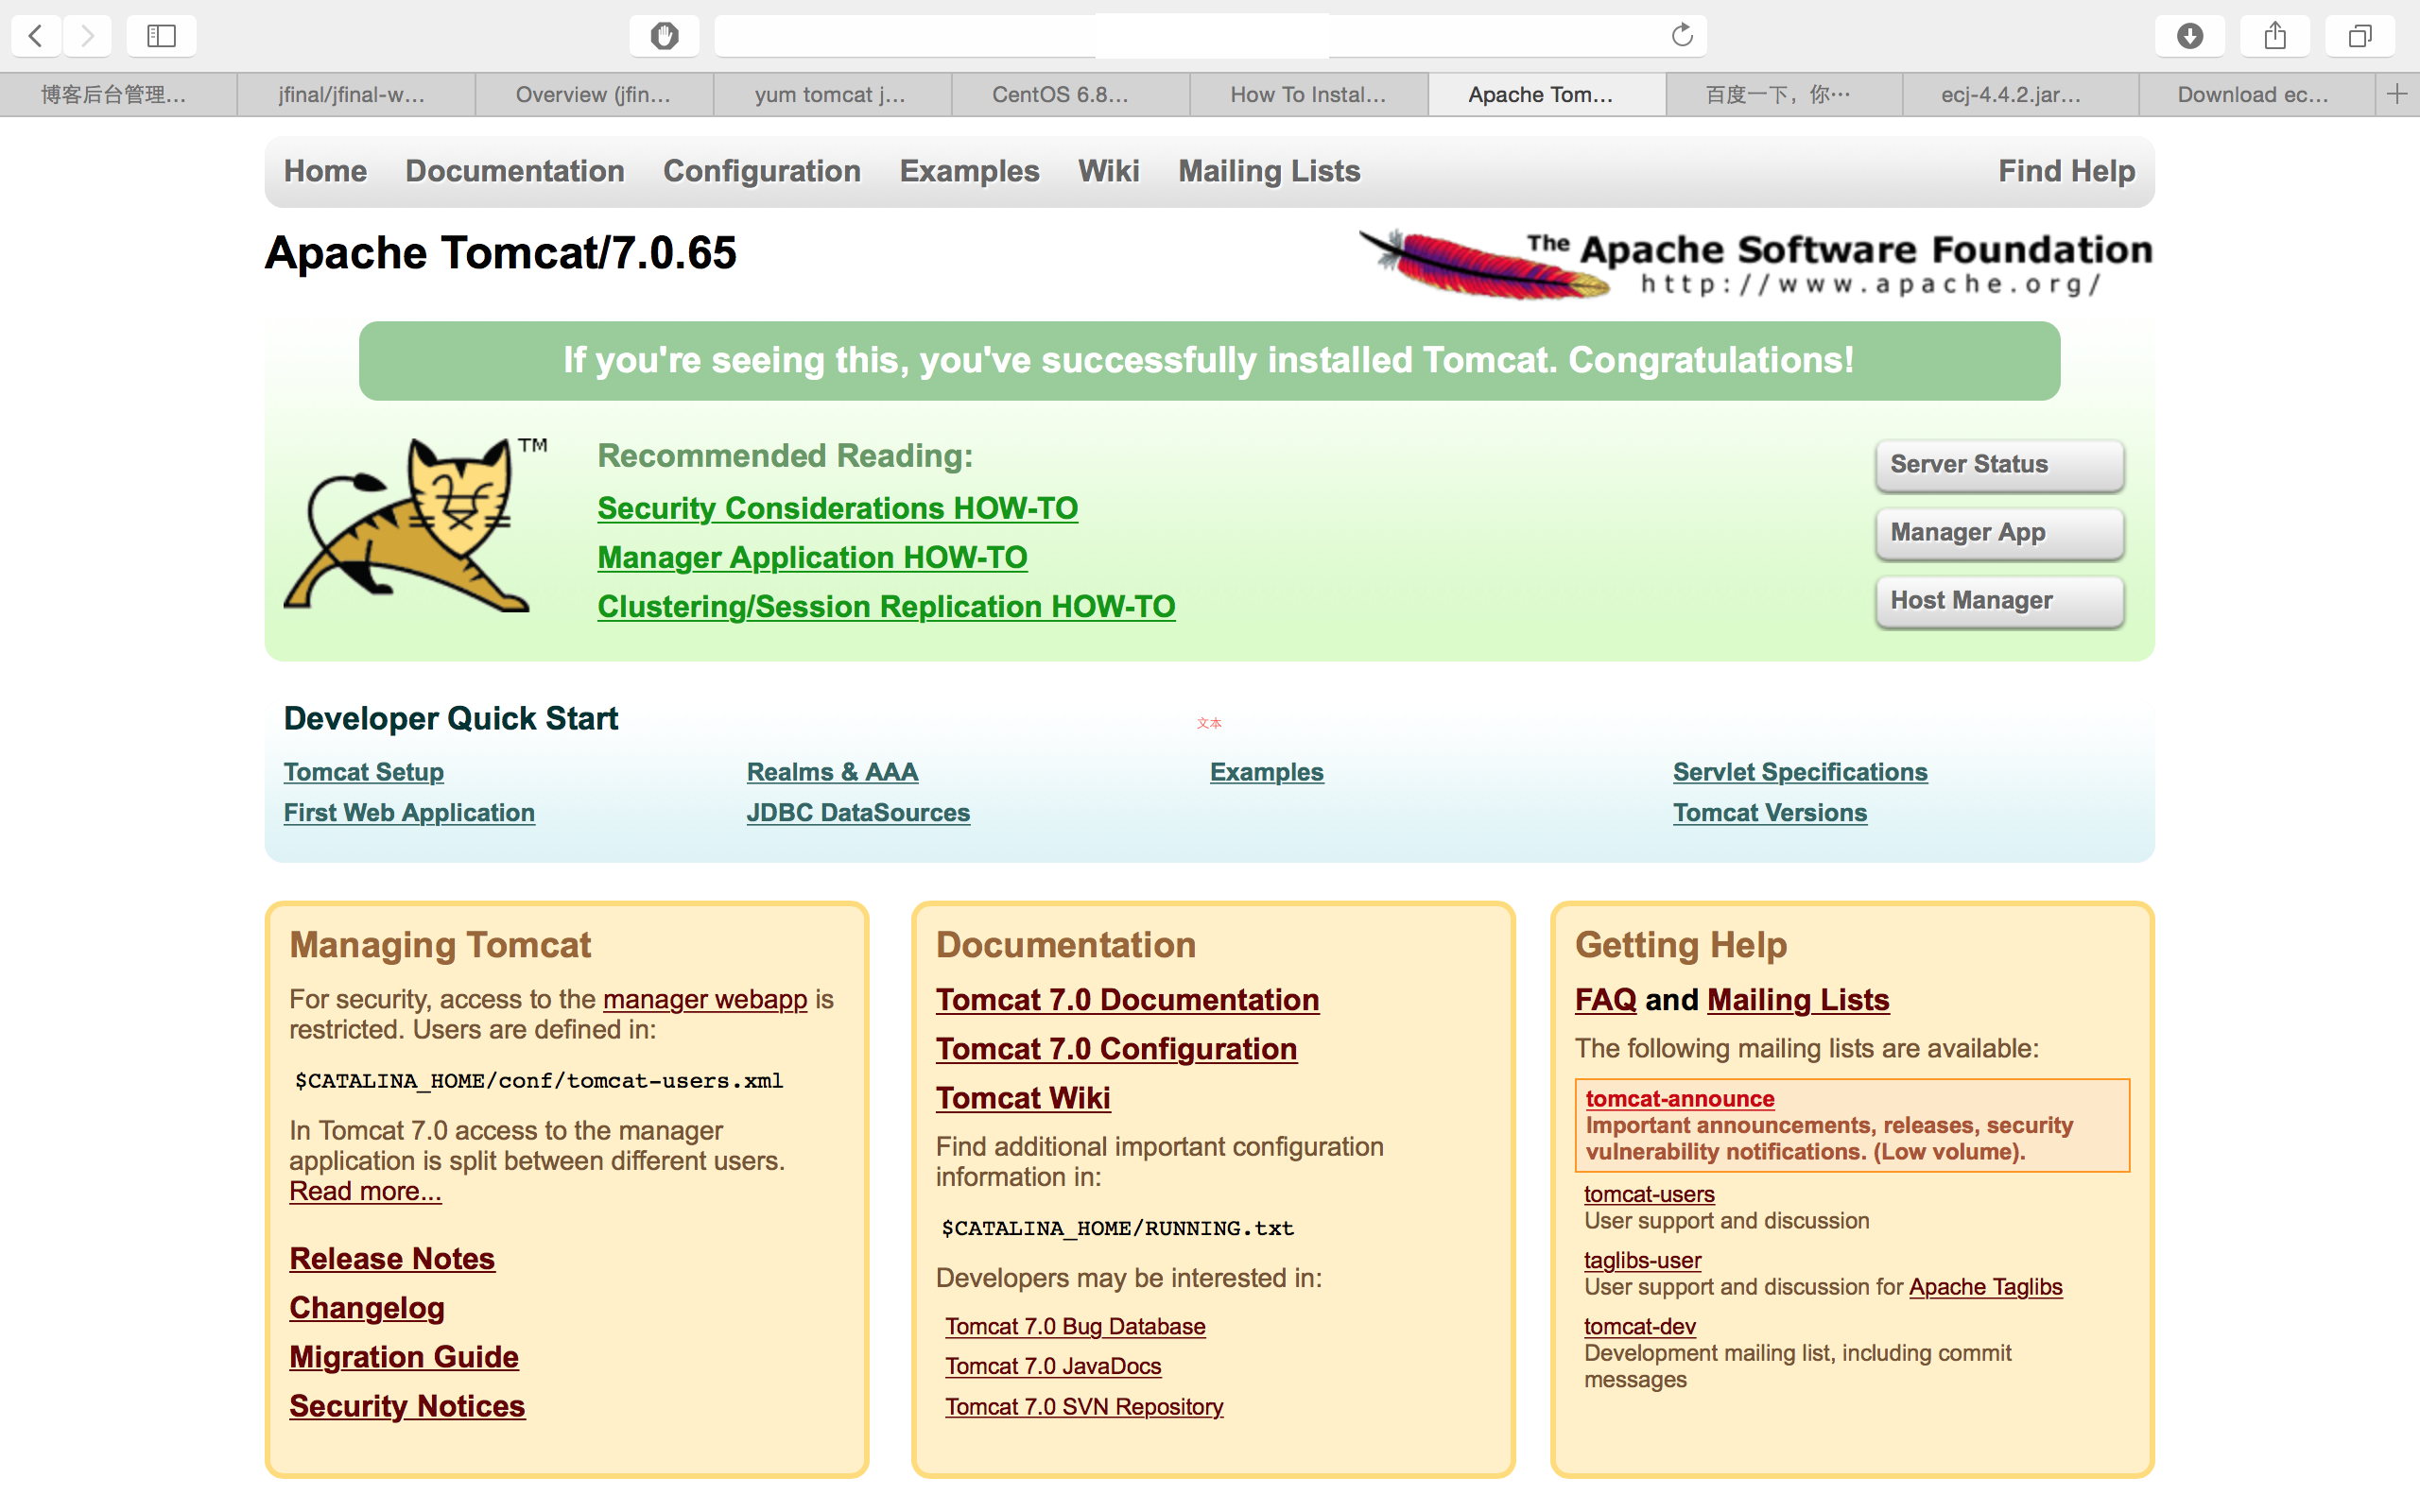Open the Migration Guide link
The image size is (2420, 1512).
click(404, 1357)
